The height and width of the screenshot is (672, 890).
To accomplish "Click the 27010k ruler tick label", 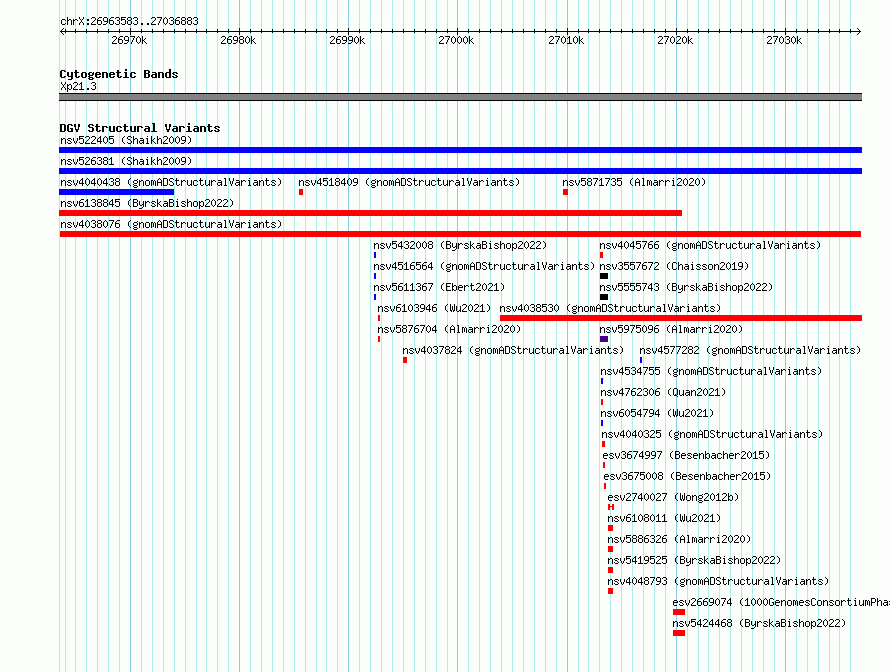I will click(x=566, y=40).
